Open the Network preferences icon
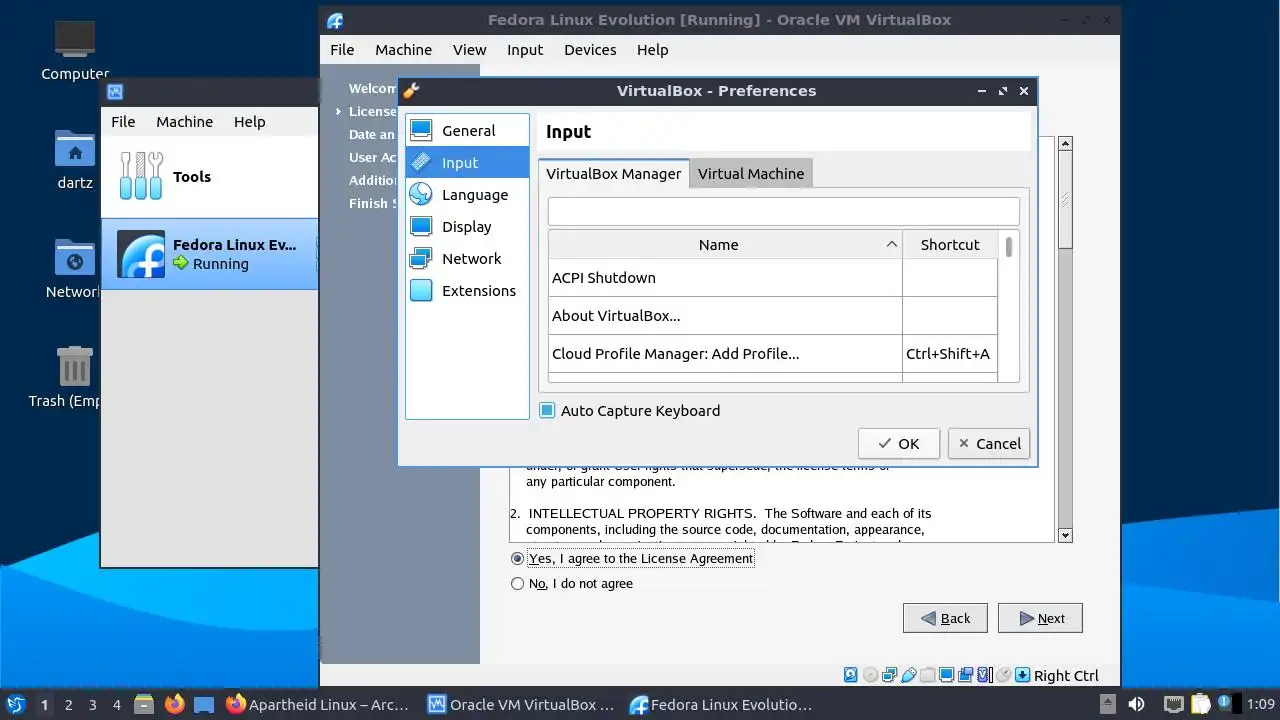 coord(421,258)
